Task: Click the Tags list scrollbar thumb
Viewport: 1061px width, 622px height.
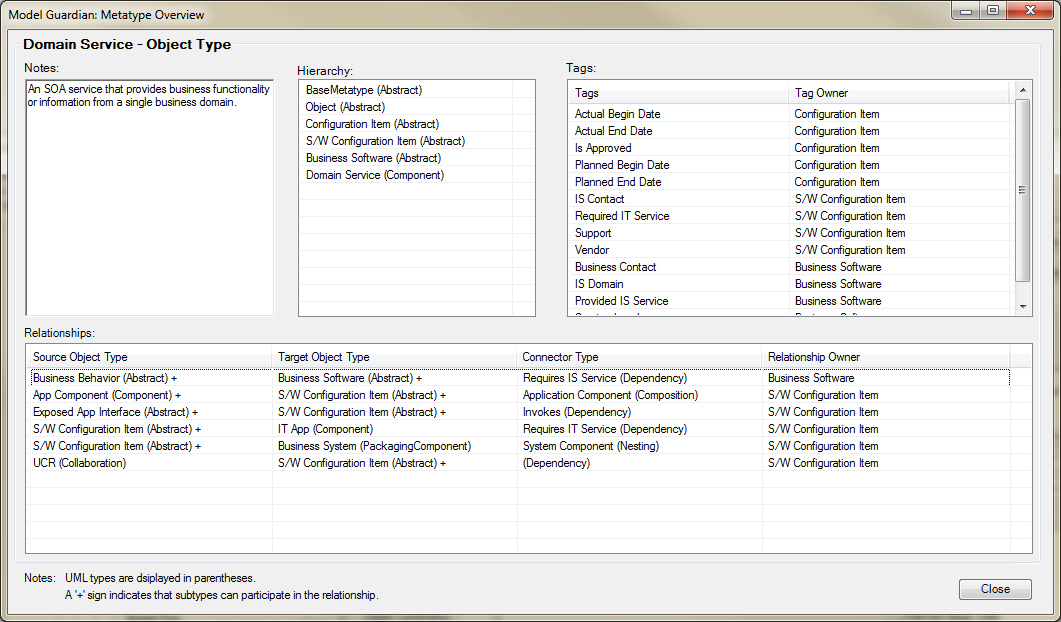Action: coord(1022,190)
